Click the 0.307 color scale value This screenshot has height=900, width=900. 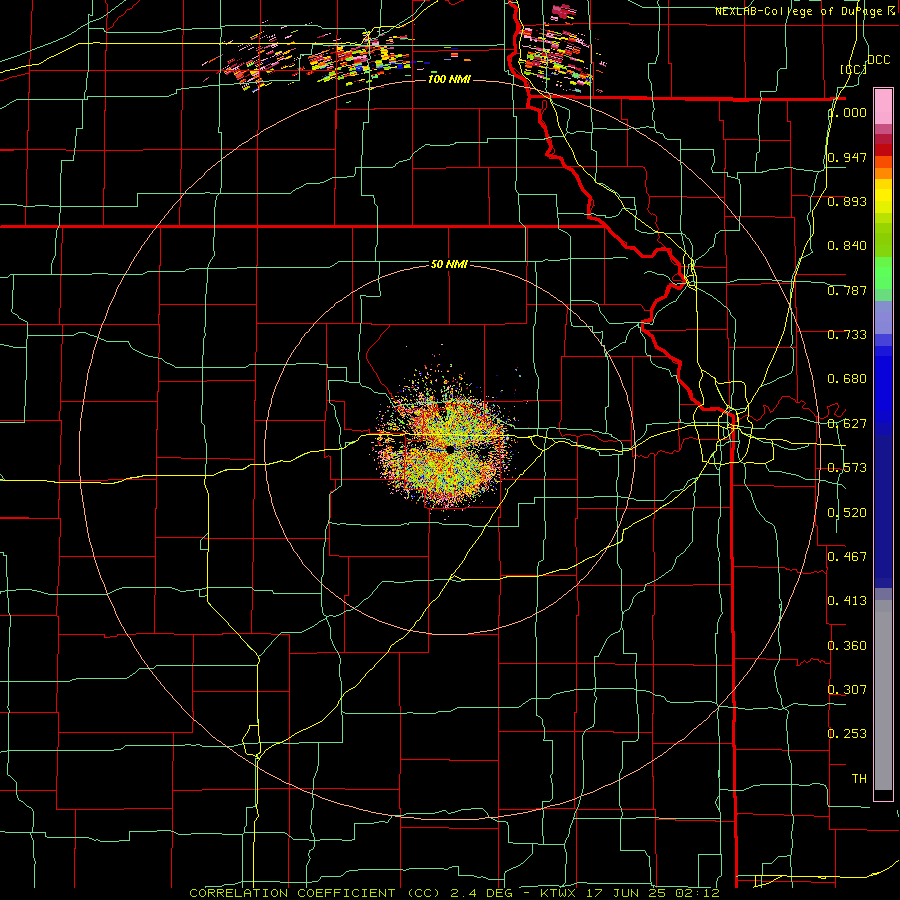pyautogui.click(x=847, y=689)
